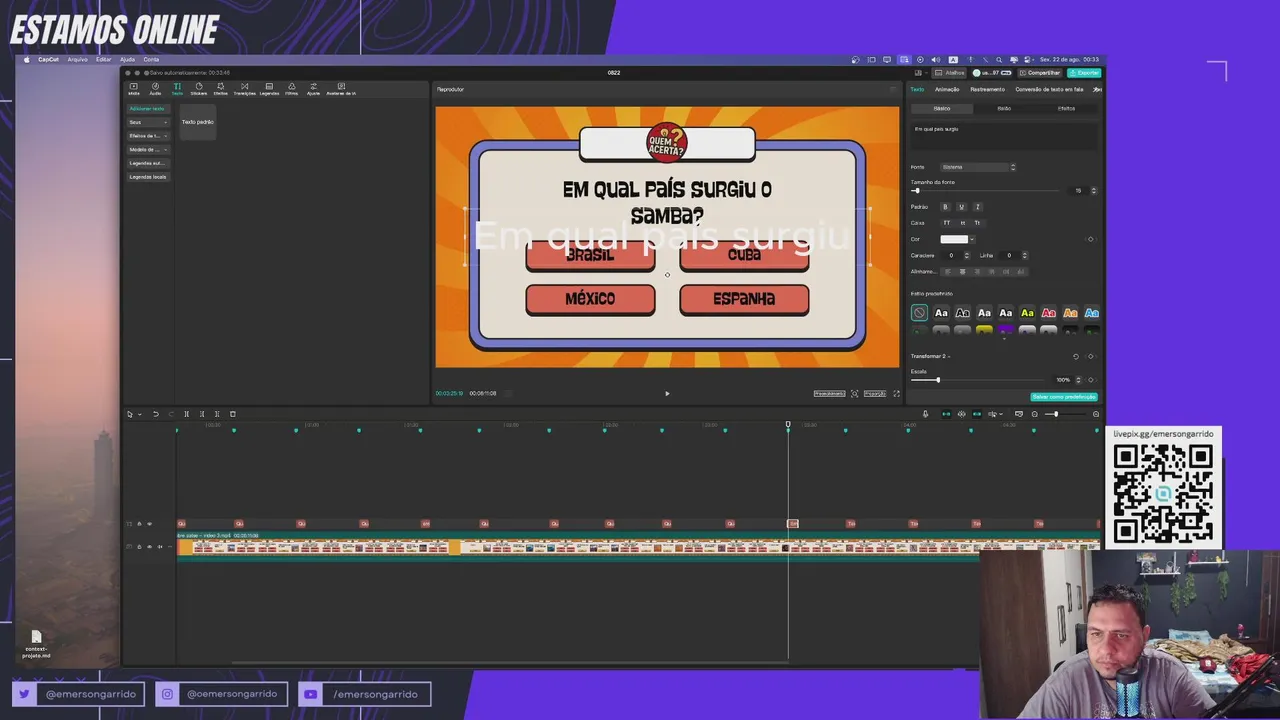The image size is (1280, 720).
Task: Apply the yellow Aa preset style
Action: point(1027,313)
